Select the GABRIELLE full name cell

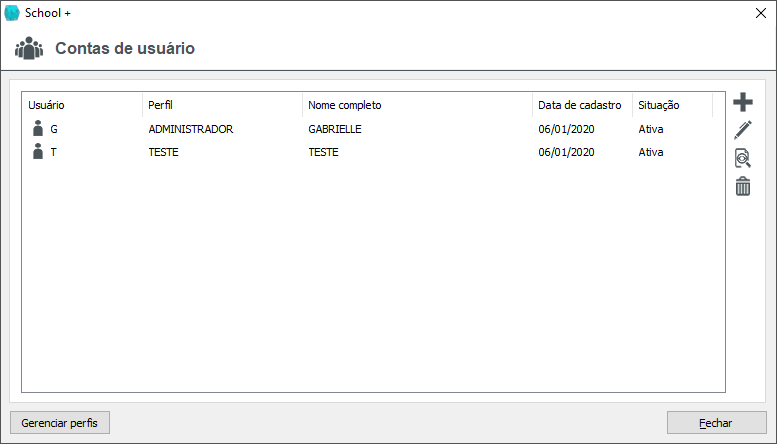point(335,129)
